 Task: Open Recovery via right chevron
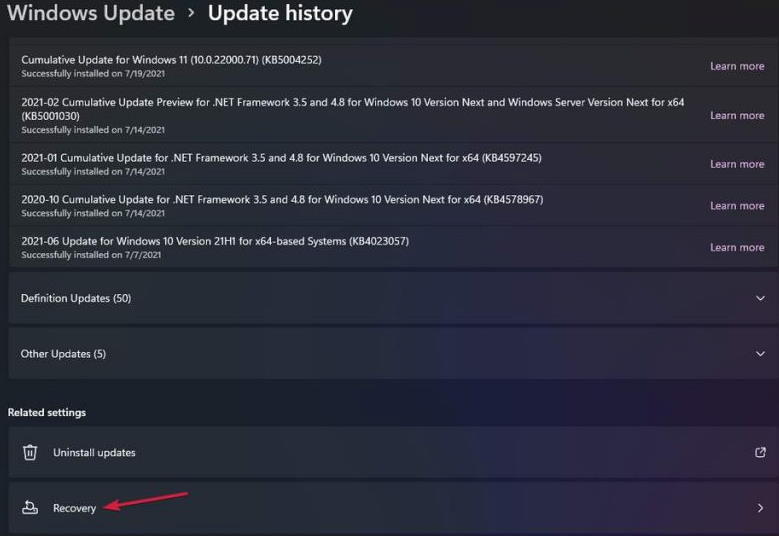[x=760, y=508]
